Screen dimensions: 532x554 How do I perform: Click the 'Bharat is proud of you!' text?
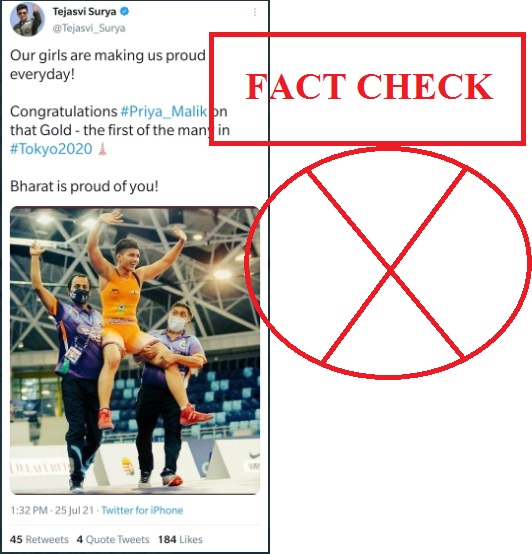tap(84, 186)
